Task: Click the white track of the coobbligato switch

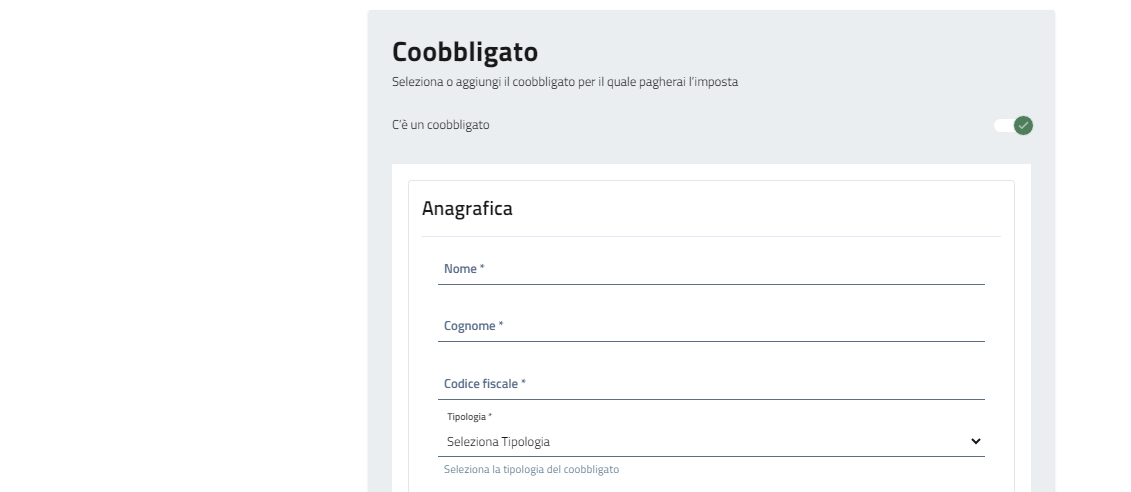Action: tap(1002, 125)
